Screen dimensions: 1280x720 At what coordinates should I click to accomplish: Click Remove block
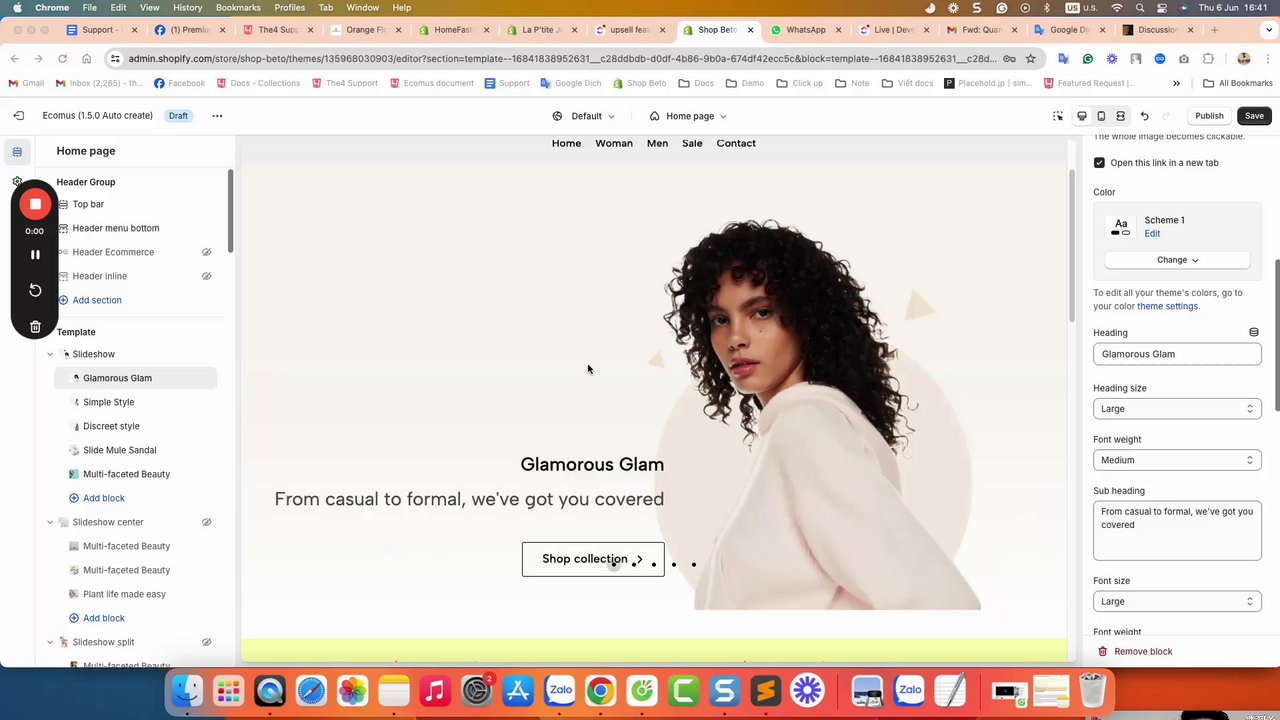[x=1143, y=652]
